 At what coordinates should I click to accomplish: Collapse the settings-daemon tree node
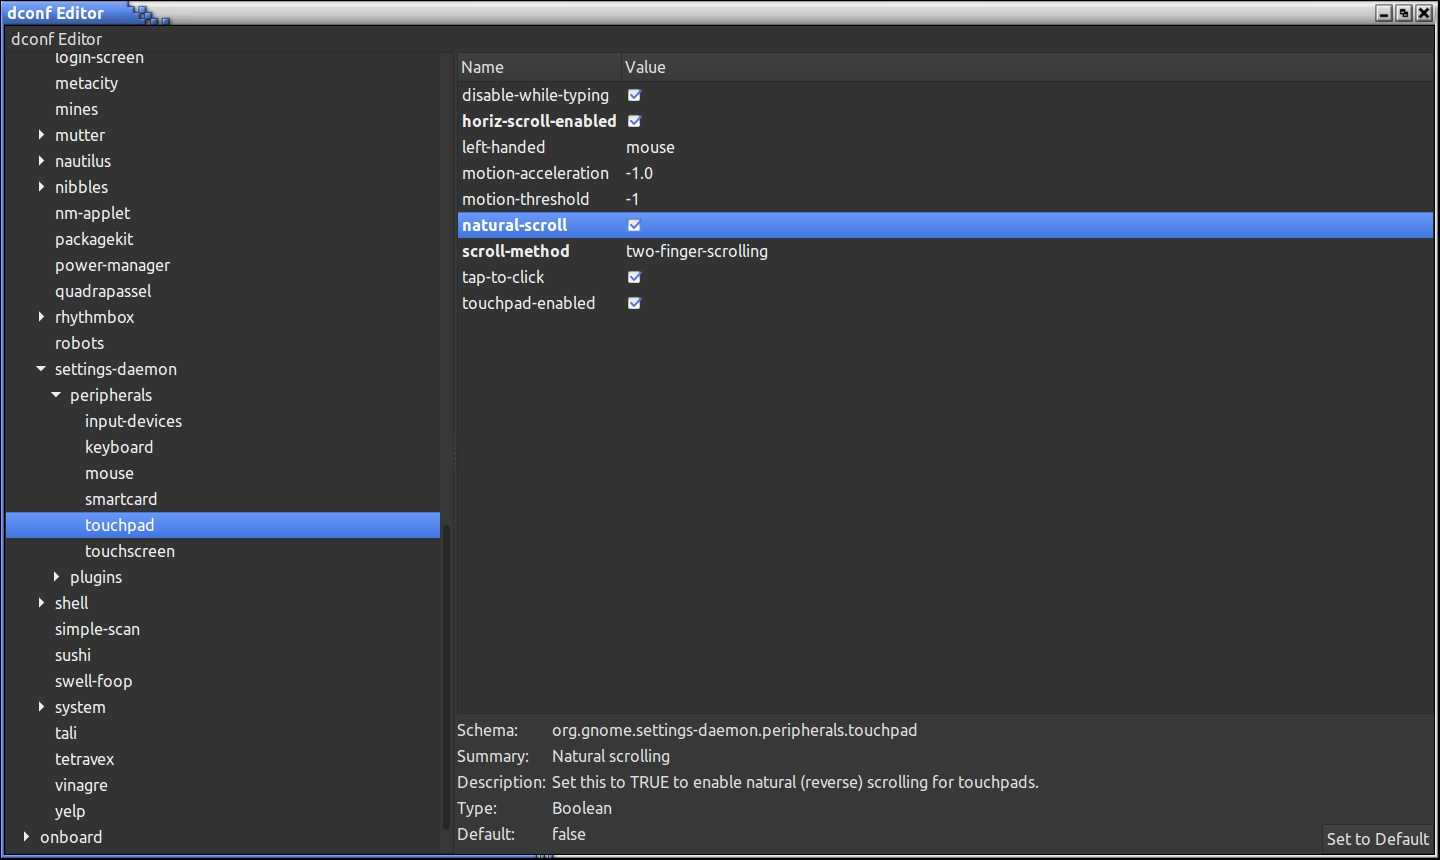coord(41,369)
